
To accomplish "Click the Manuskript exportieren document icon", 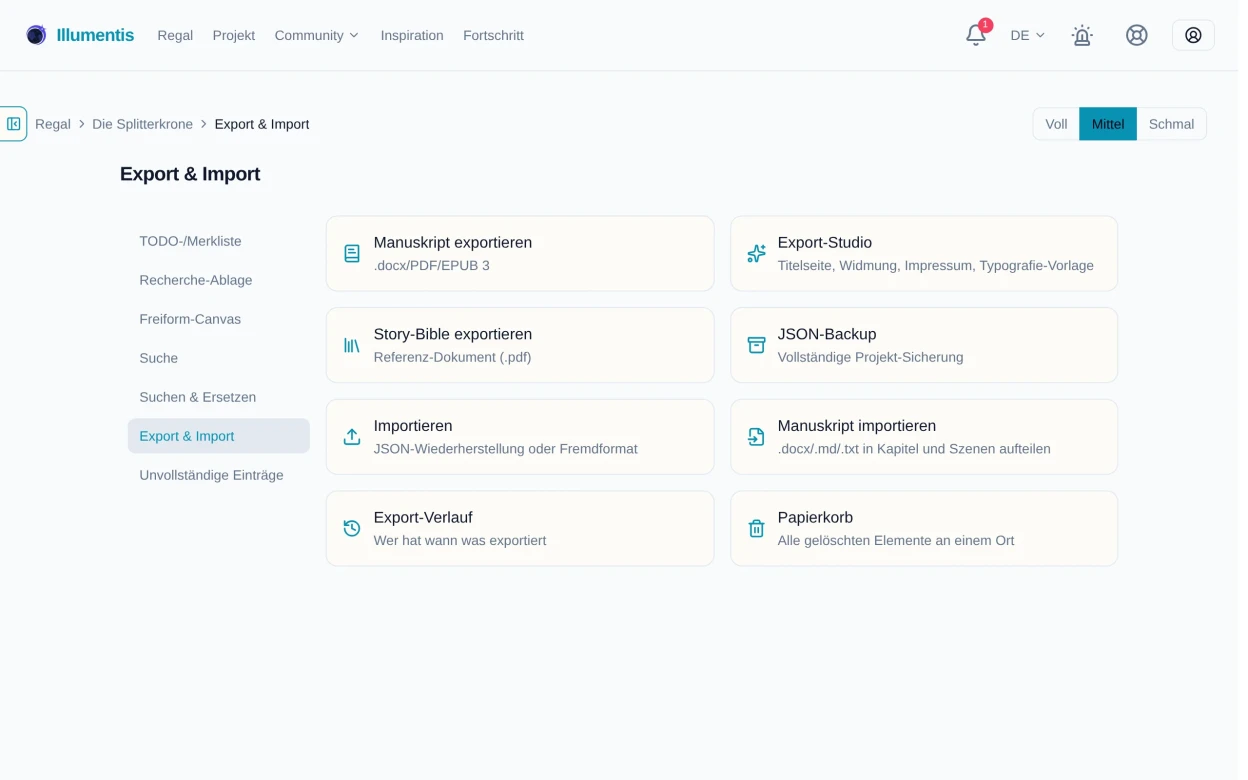I will [352, 254].
